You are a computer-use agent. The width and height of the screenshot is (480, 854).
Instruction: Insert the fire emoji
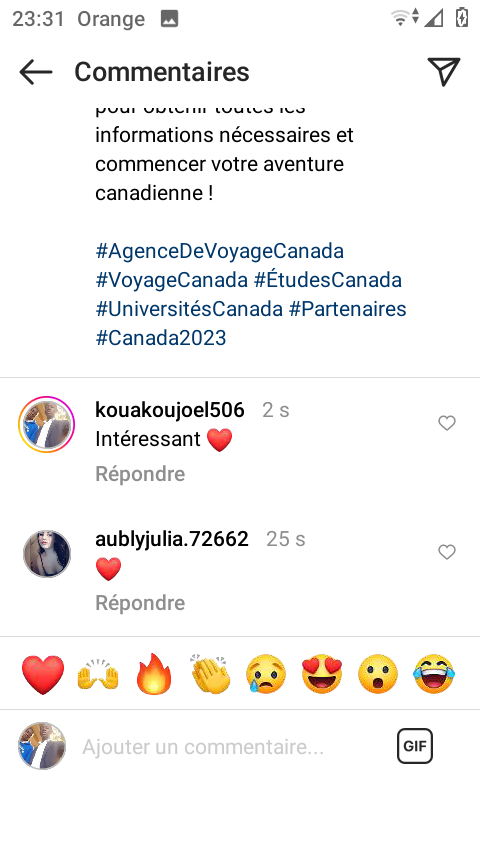click(154, 674)
